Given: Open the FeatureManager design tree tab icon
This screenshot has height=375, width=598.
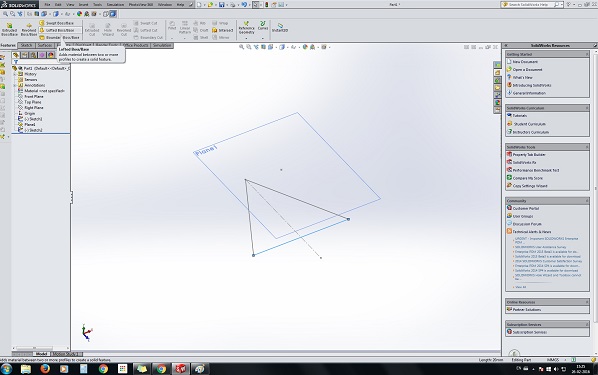Looking at the screenshot, I should click(16, 55).
